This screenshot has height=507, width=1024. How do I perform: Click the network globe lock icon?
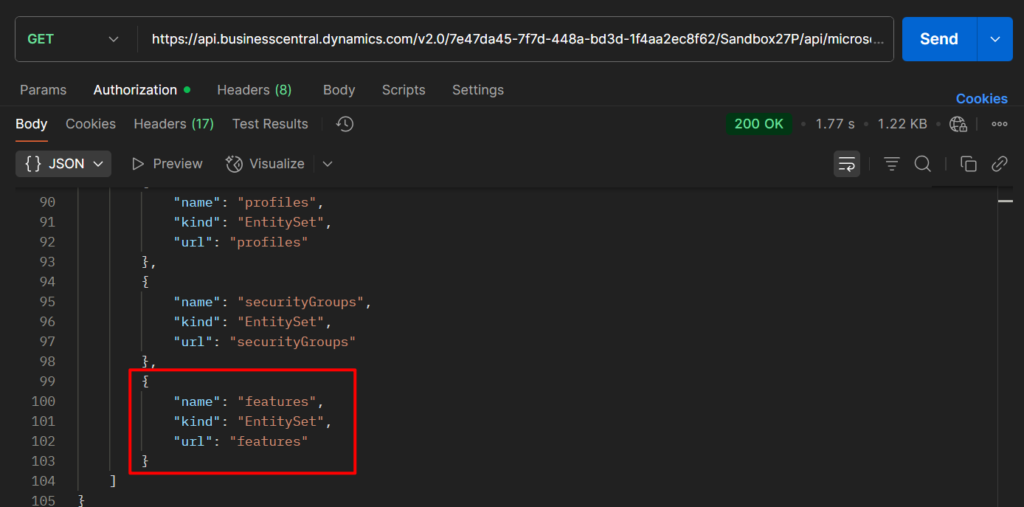coord(958,124)
